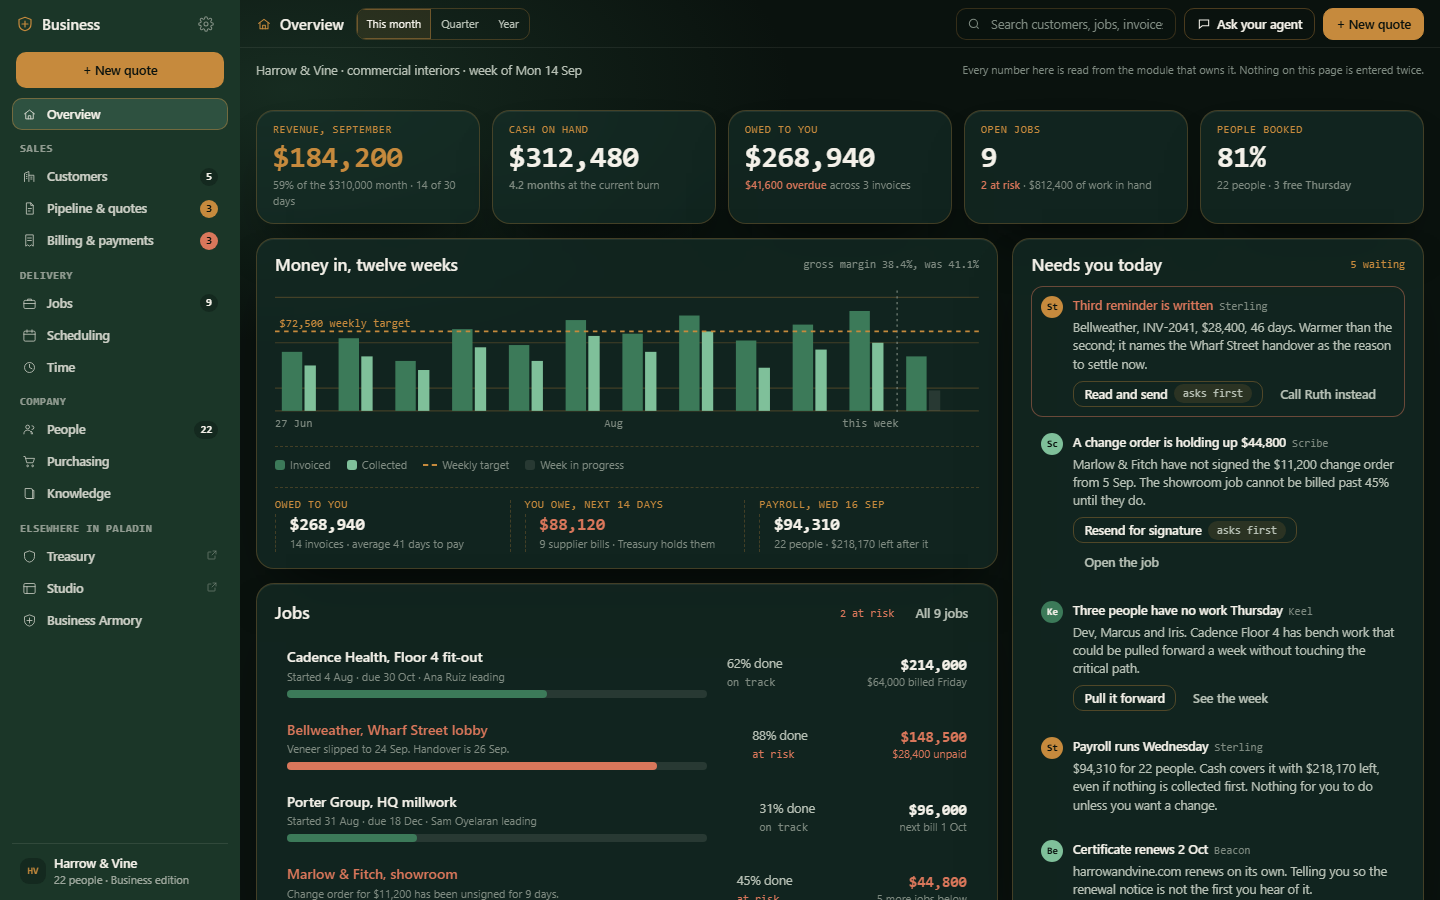Click the Billing & payments receipt icon
1440x900 pixels.
click(29, 241)
